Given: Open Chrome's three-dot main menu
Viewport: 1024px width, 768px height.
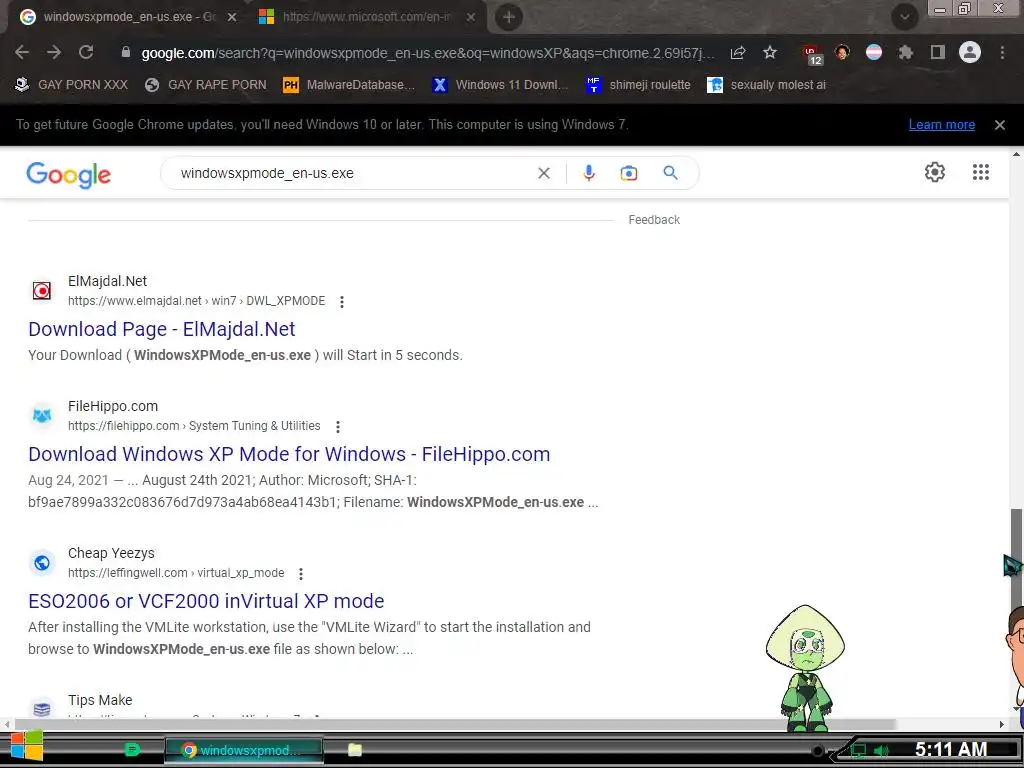Looking at the screenshot, I should pos(1002,52).
